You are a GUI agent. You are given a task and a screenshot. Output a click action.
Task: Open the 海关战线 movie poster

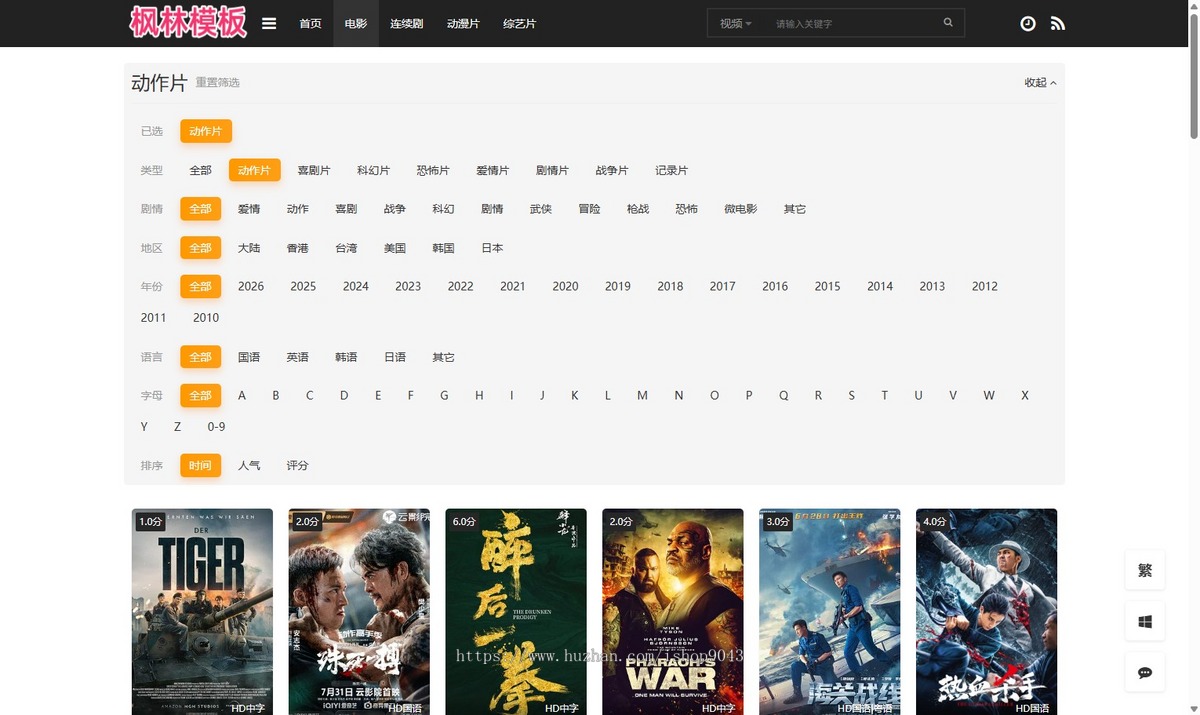[x=830, y=612]
